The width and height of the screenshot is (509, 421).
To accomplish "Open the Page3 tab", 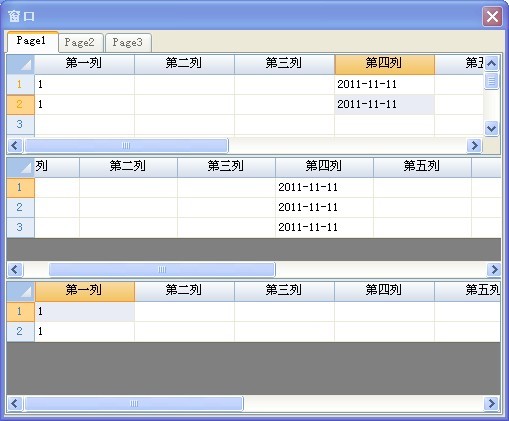I will point(128,43).
